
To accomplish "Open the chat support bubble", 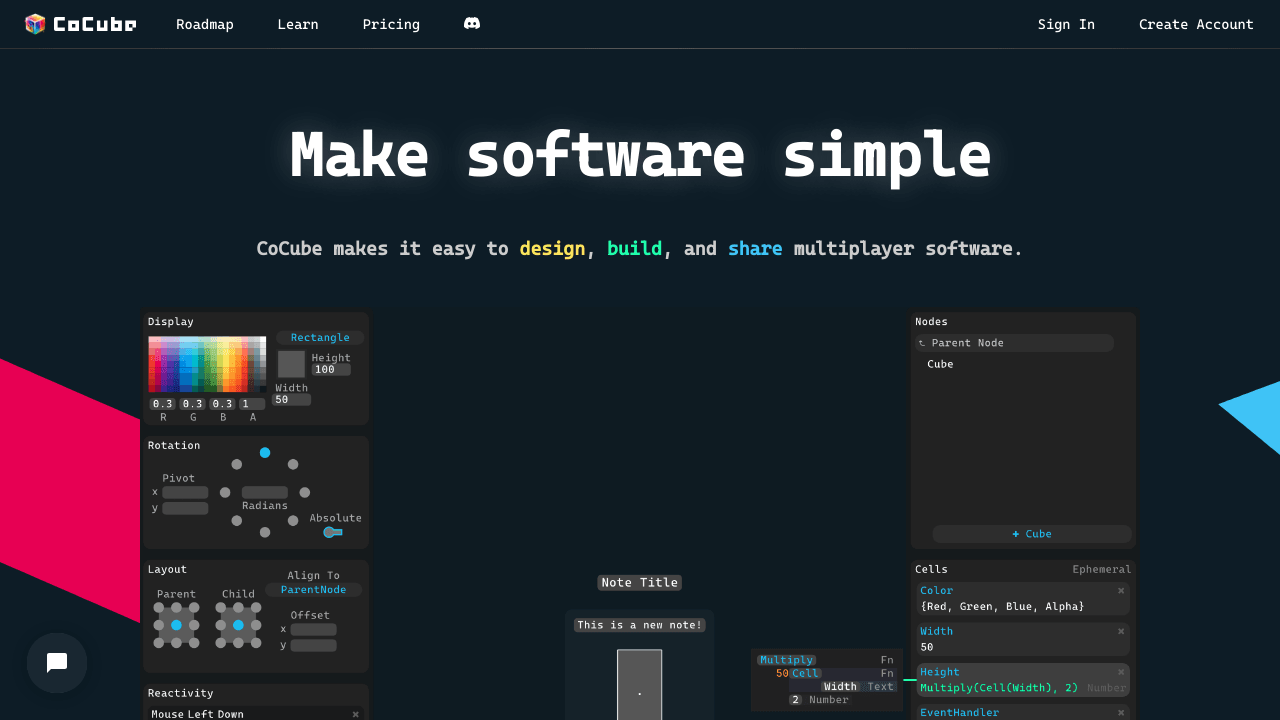I will [x=57, y=663].
